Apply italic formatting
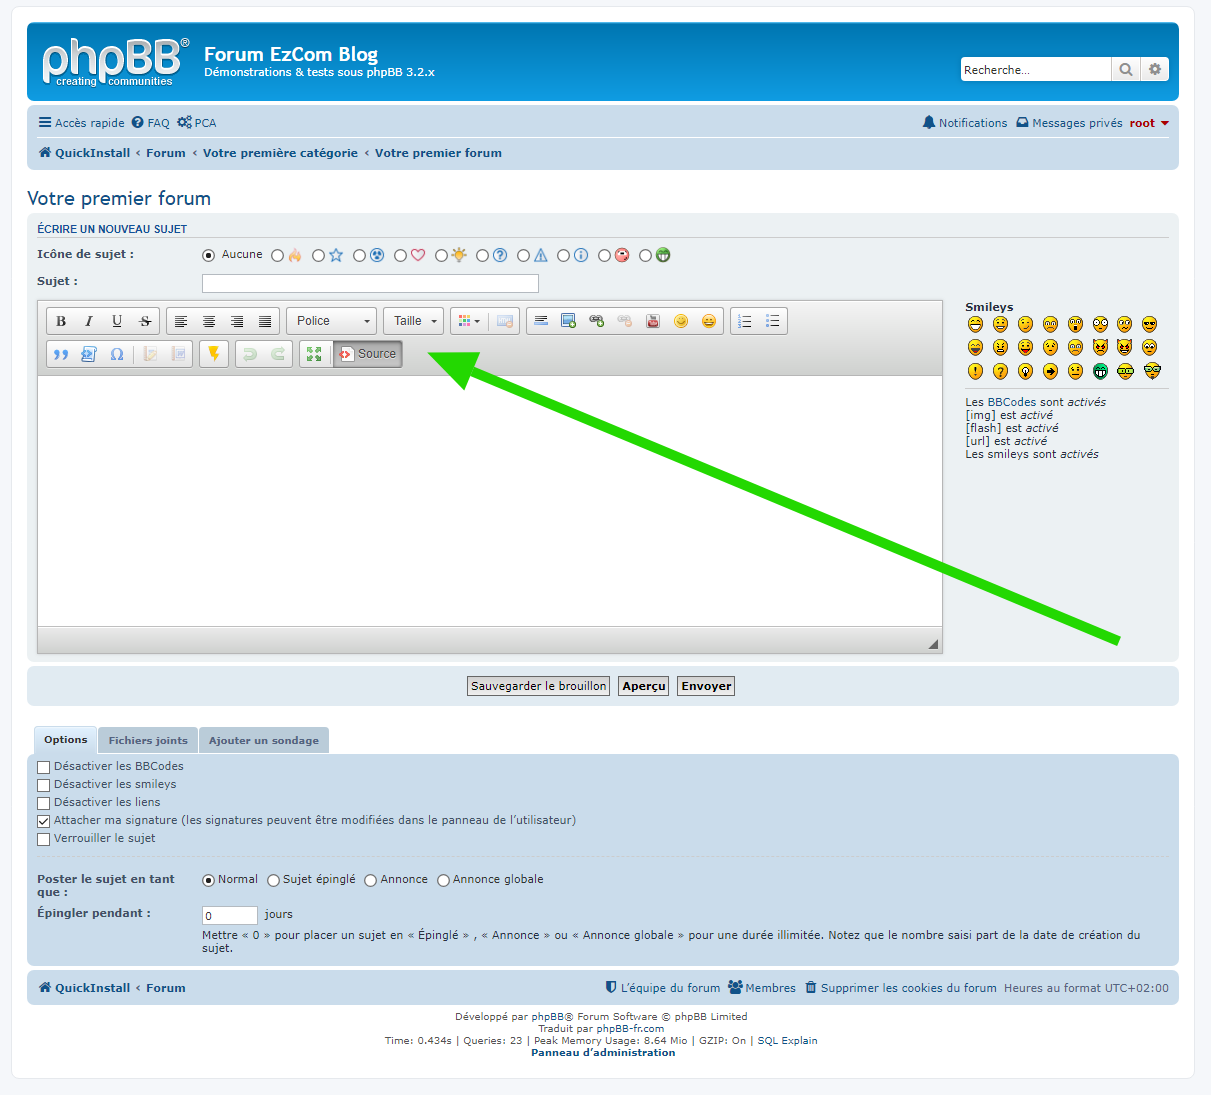Image resolution: width=1211 pixels, height=1095 pixels. [89, 321]
